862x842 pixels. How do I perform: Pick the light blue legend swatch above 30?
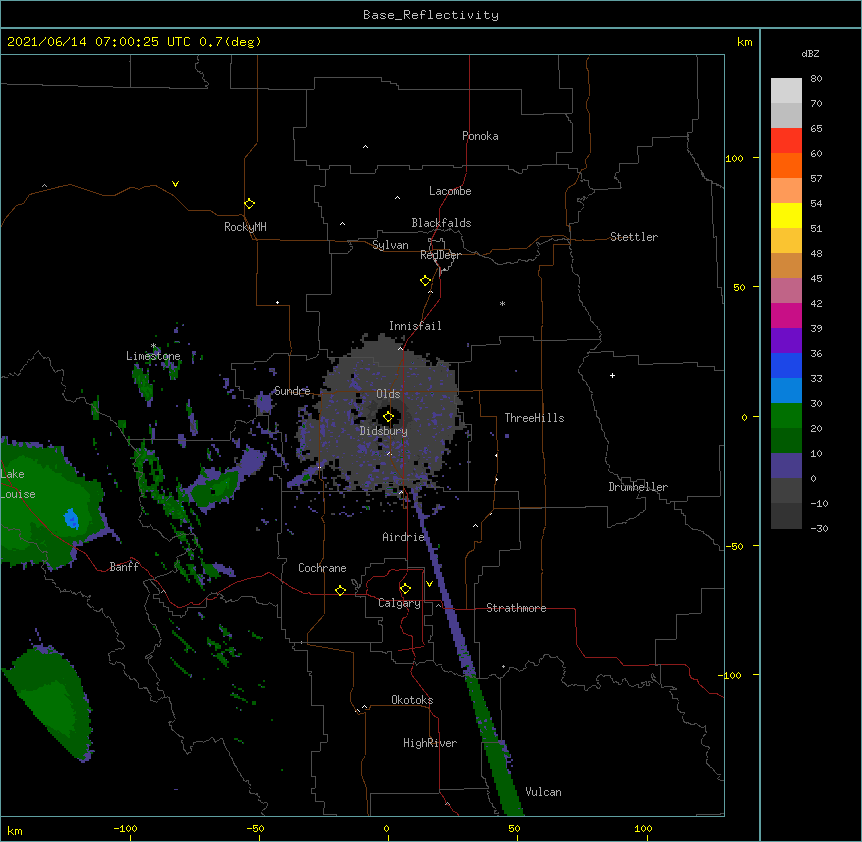786,390
